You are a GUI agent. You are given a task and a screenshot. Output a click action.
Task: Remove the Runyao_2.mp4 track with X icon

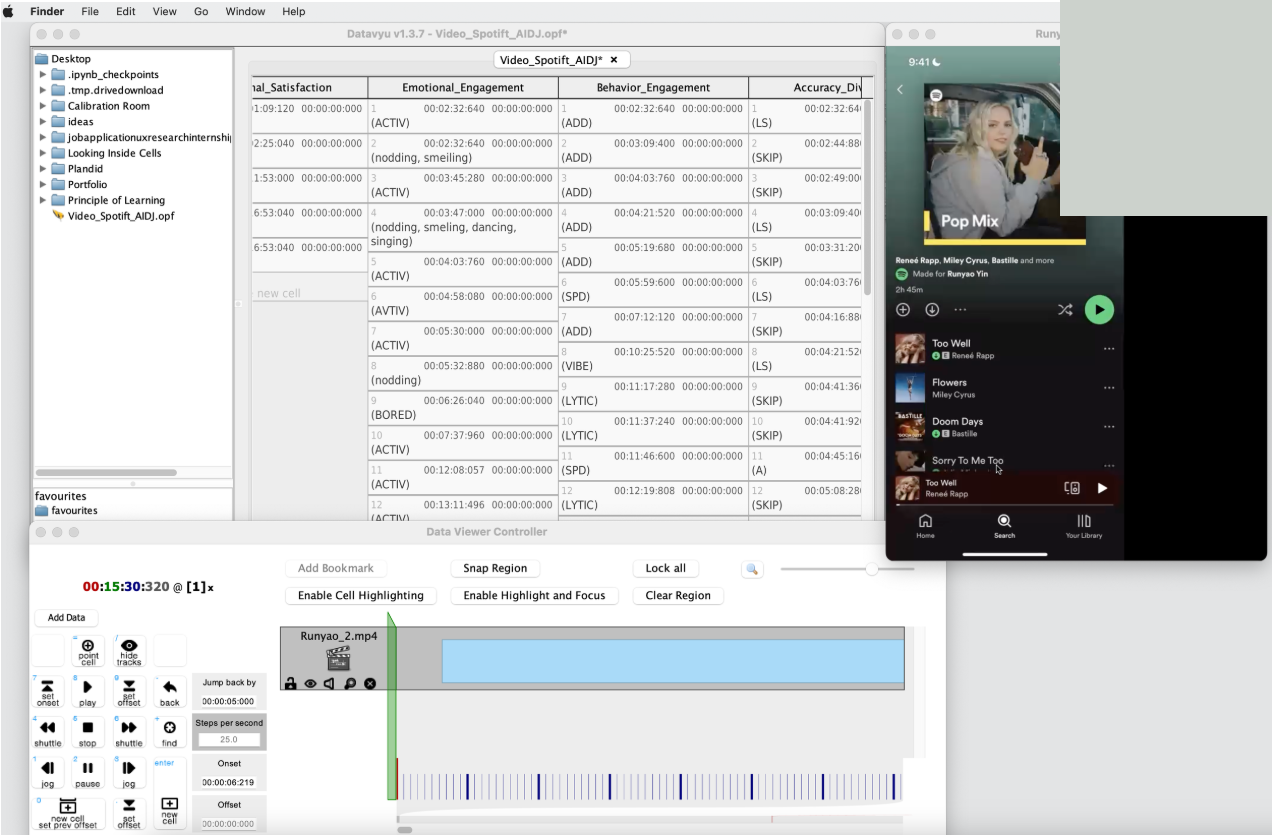[x=370, y=684]
